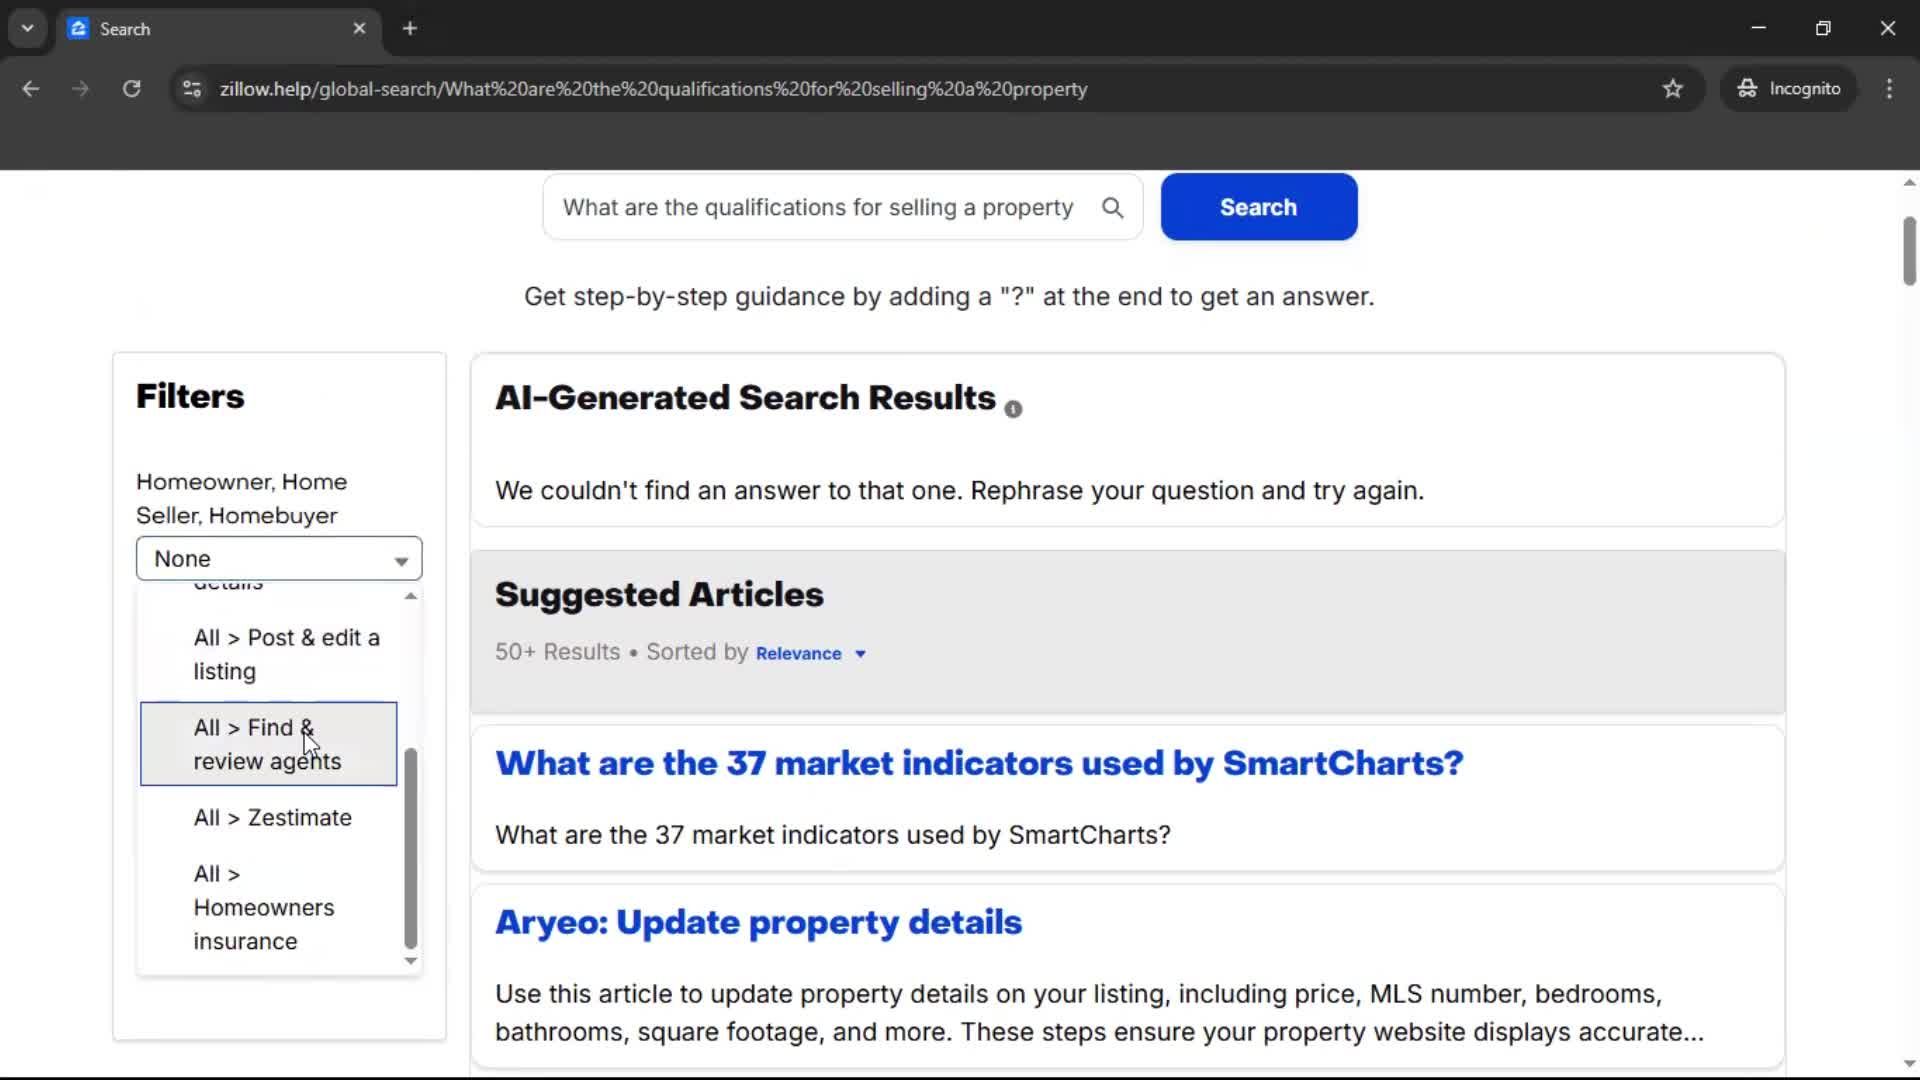
Task: Click the magnifying glass search icon
Action: 1113,207
